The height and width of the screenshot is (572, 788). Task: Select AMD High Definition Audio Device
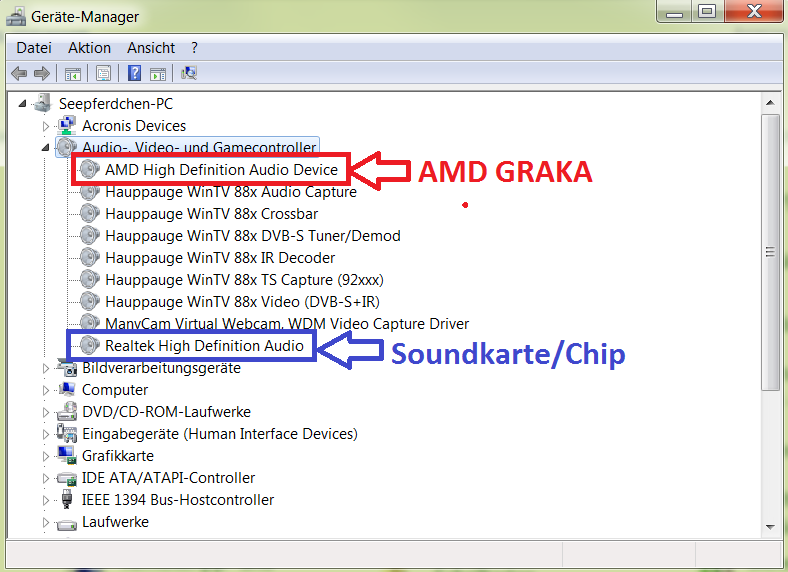tap(221, 169)
